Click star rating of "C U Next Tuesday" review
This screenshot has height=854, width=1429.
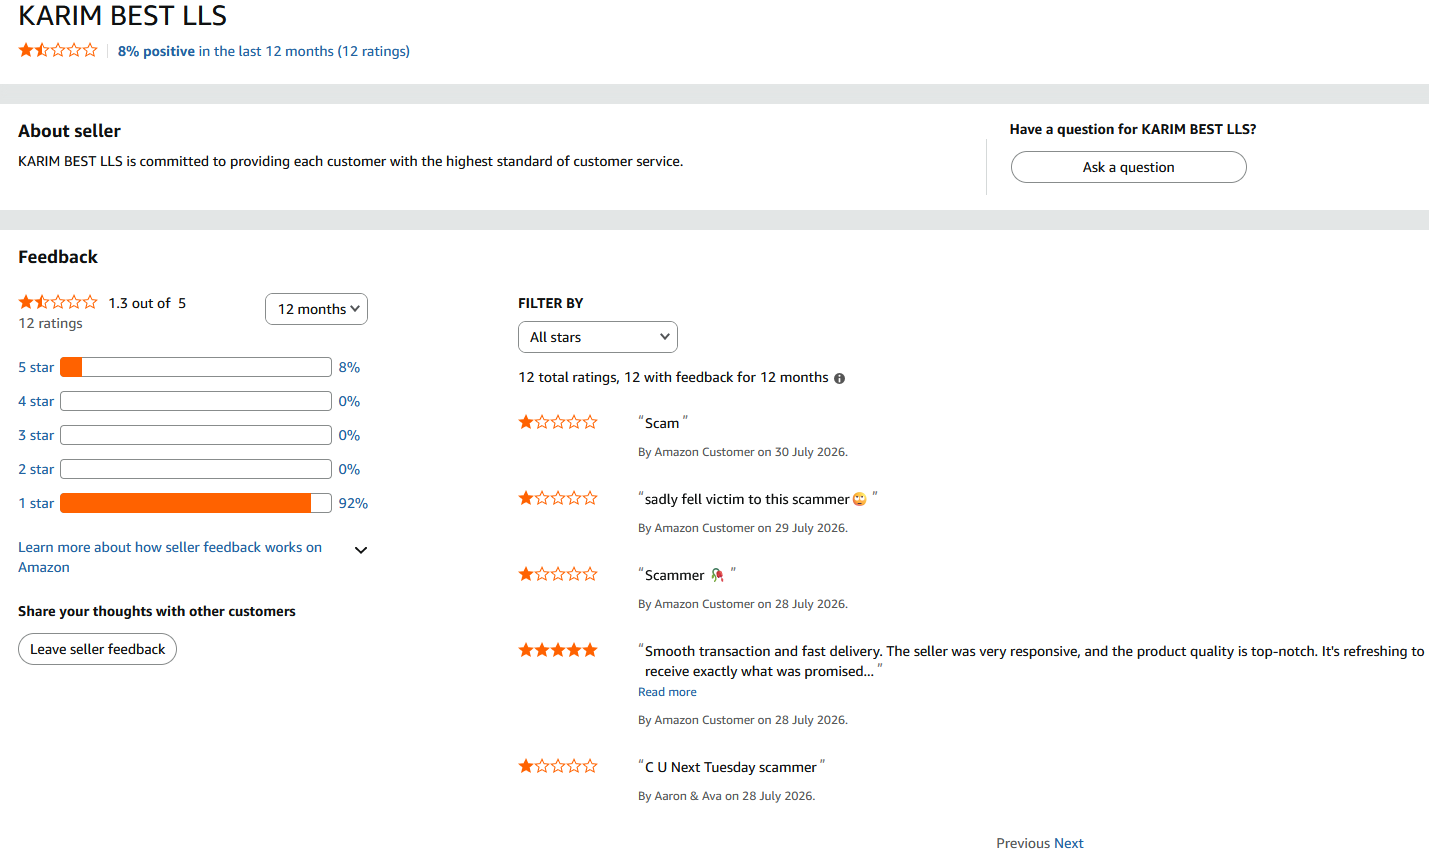click(558, 766)
